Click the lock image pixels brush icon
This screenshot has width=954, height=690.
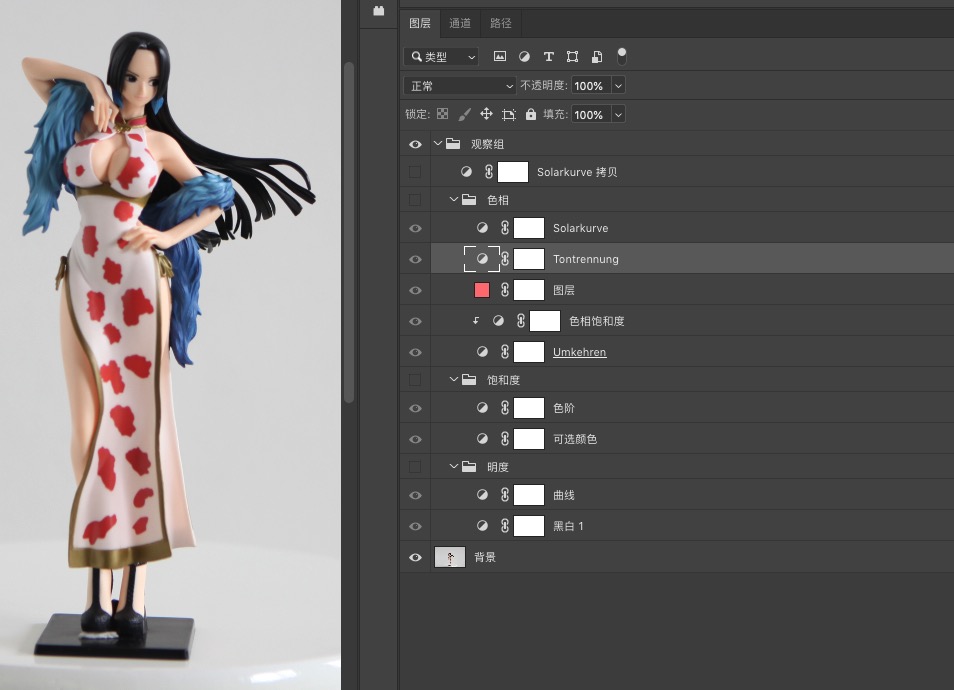(x=464, y=115)
